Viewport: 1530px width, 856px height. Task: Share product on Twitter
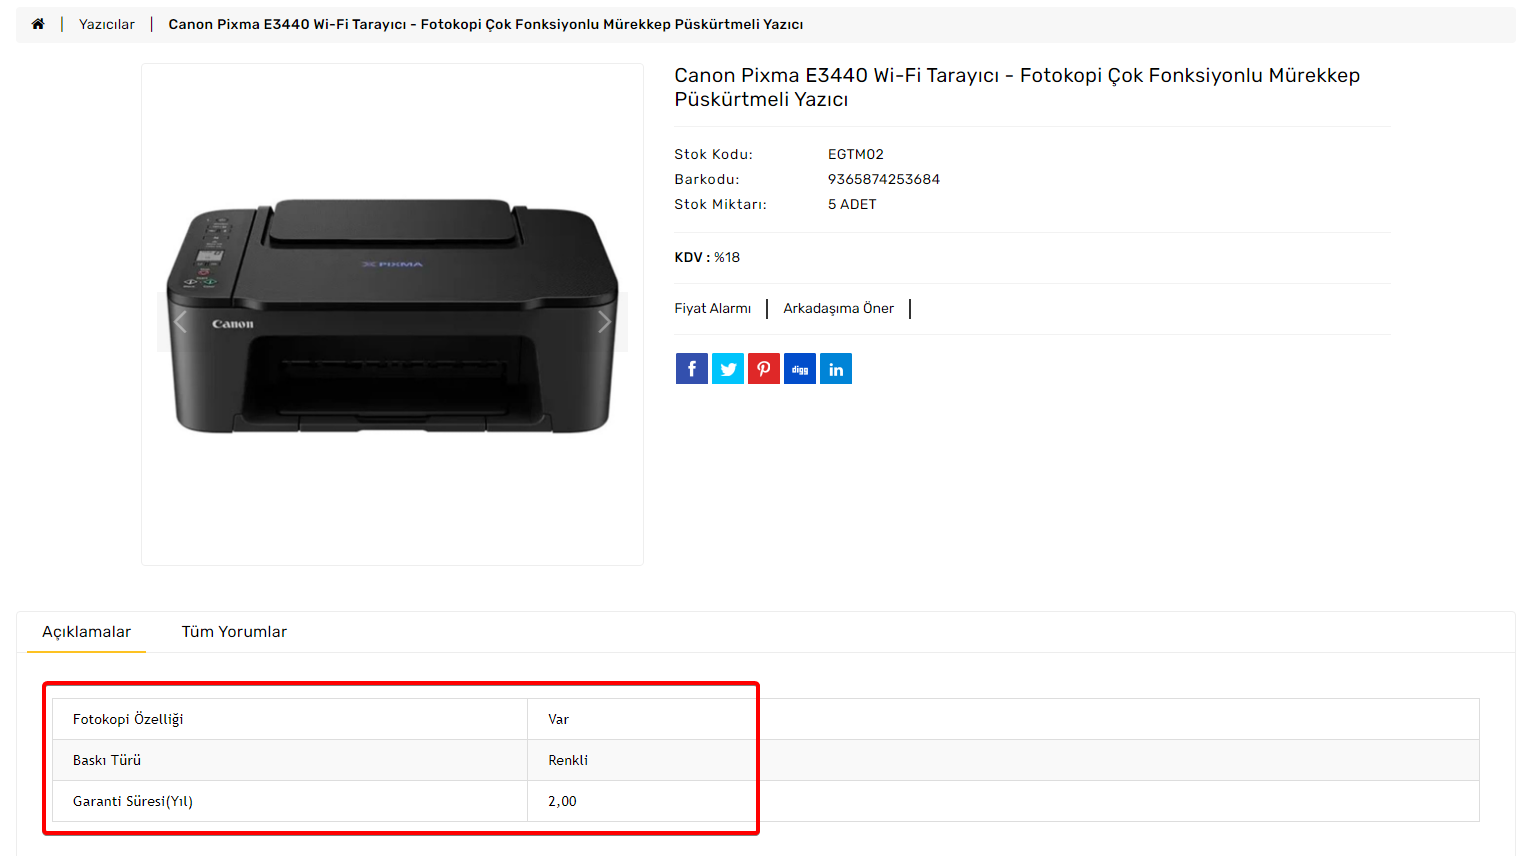728,369
